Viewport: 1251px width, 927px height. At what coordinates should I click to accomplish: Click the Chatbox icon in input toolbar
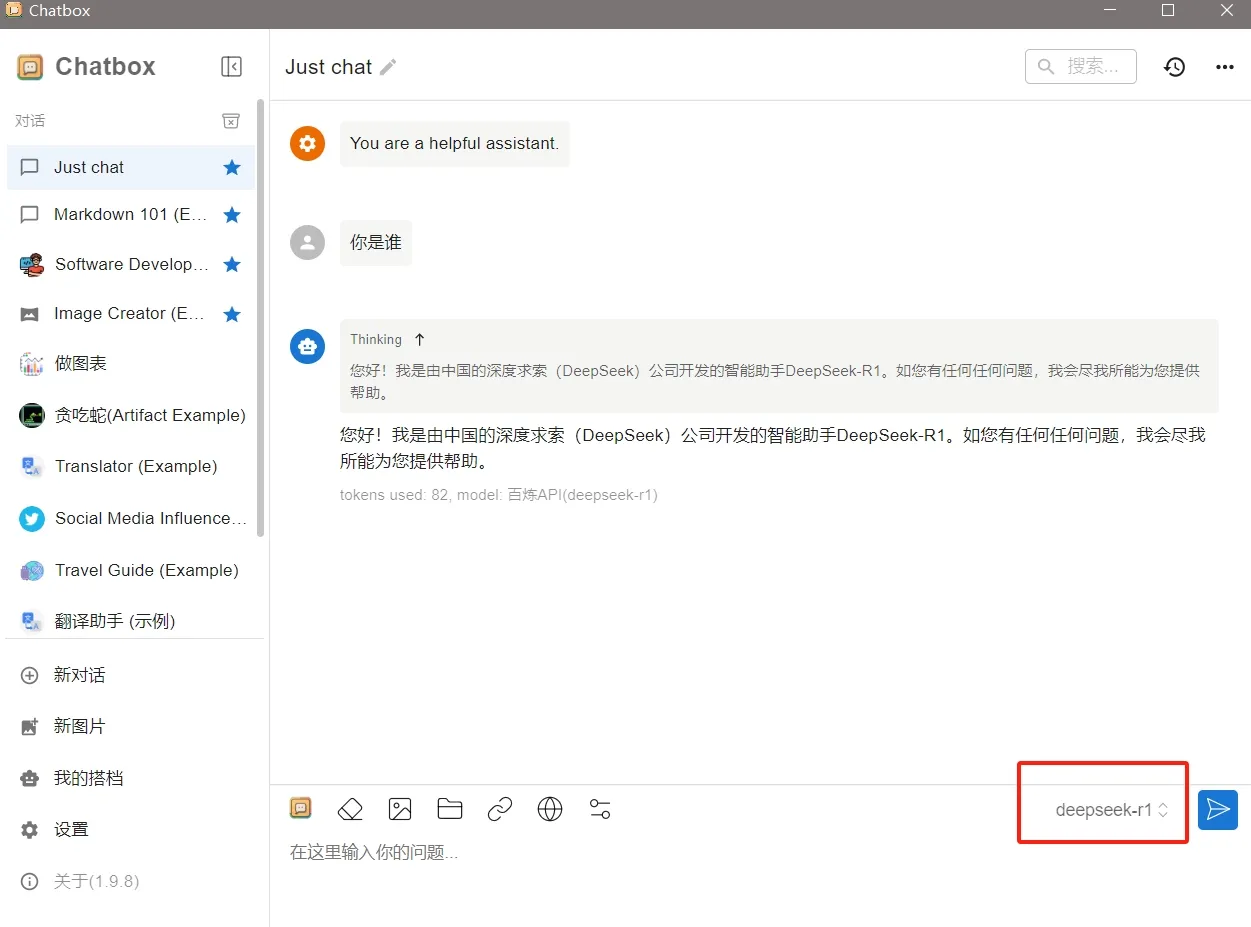[x=300, y=808]
